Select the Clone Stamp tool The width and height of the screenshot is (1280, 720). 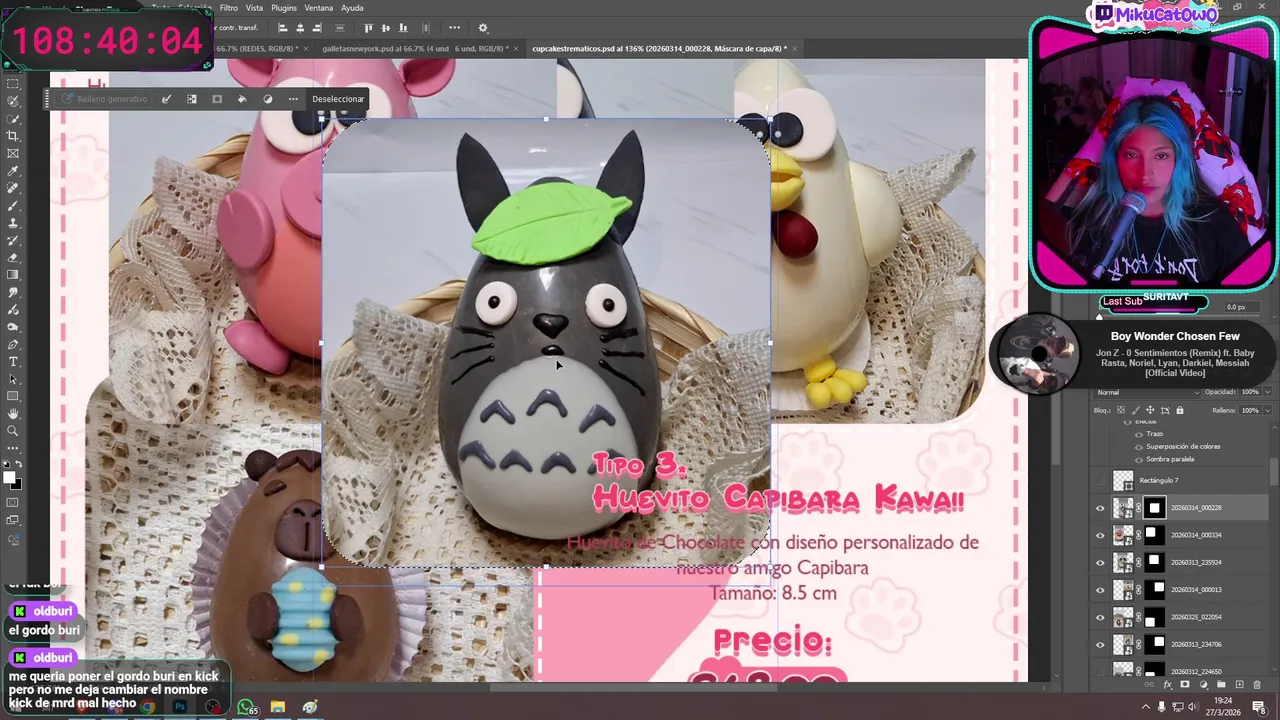coord(13,223)
